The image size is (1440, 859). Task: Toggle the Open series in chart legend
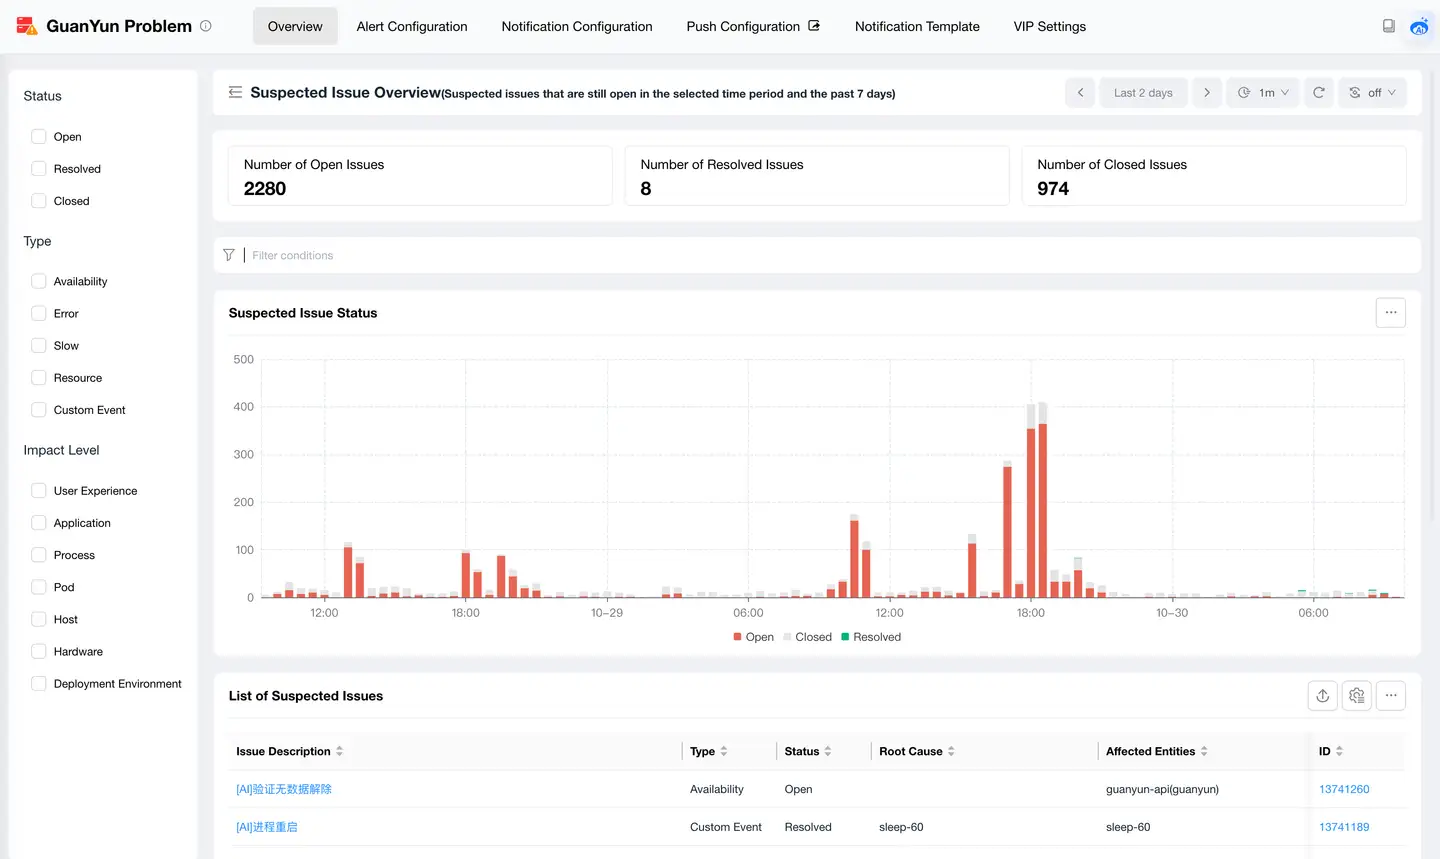point(753,637)
